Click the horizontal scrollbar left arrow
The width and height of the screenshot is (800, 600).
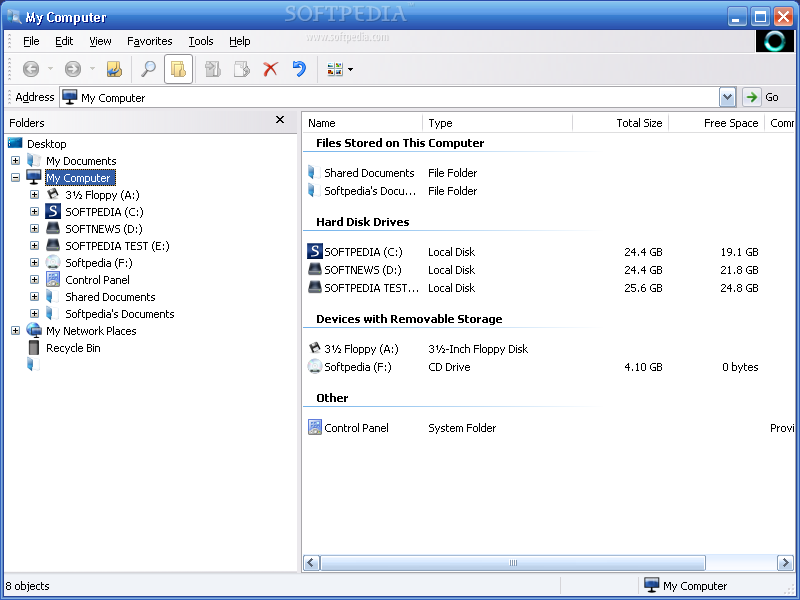[x=311, y=563]
